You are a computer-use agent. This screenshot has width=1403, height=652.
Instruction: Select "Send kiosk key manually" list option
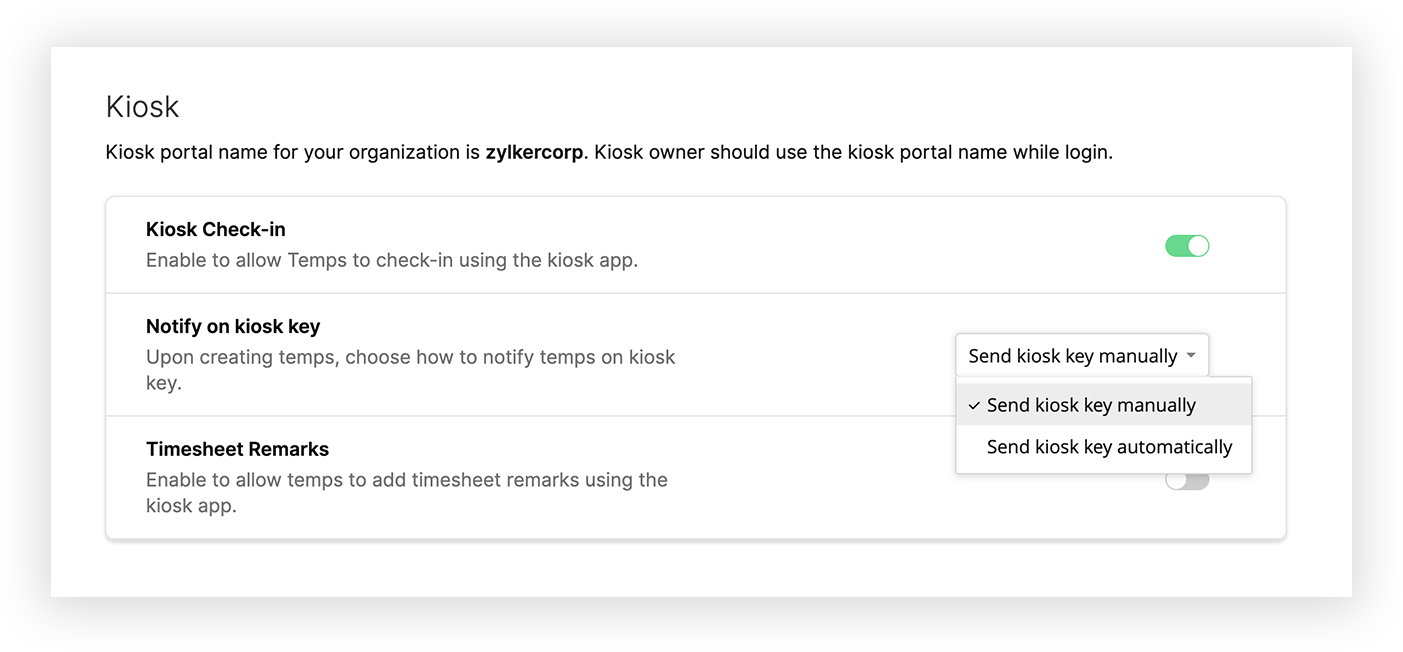(1091, 405)
